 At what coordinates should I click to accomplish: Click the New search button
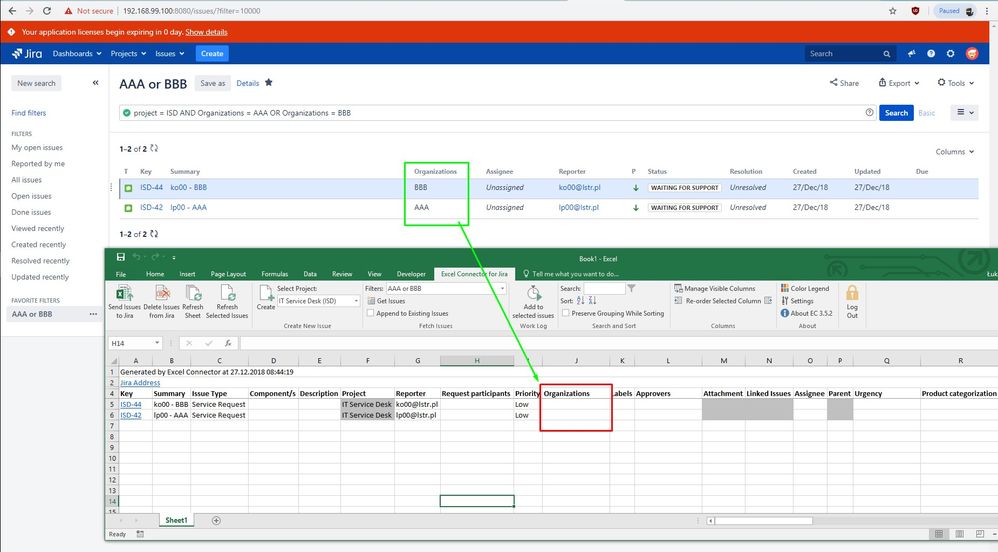pyautogui.click(x=36, y=83)
